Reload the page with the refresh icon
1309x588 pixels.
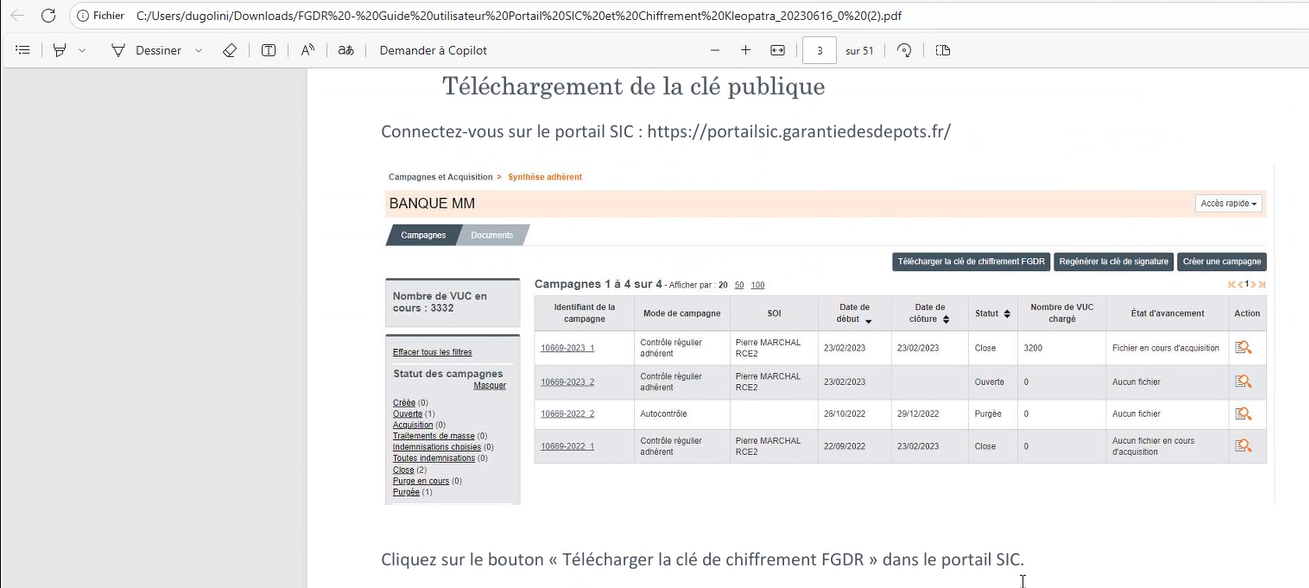click(48, 16)
